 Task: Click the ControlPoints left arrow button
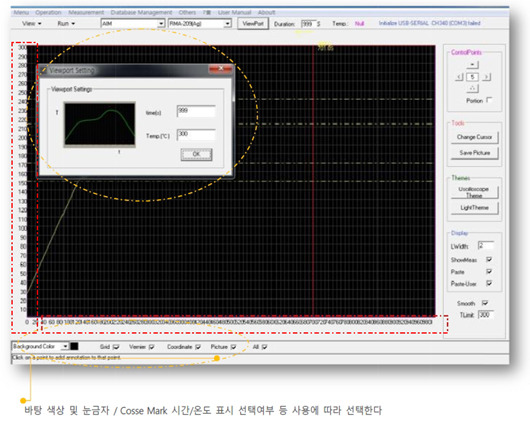click(459, 77)
